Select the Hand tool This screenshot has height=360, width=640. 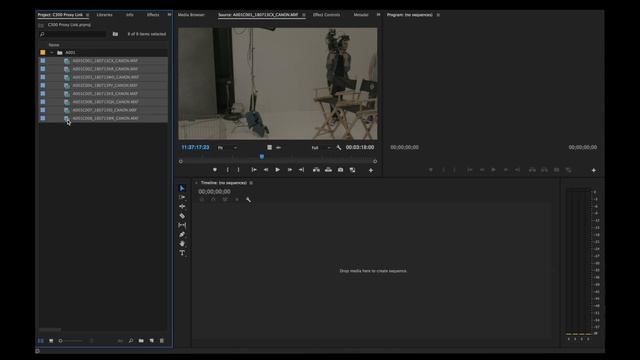coord(182,244)
